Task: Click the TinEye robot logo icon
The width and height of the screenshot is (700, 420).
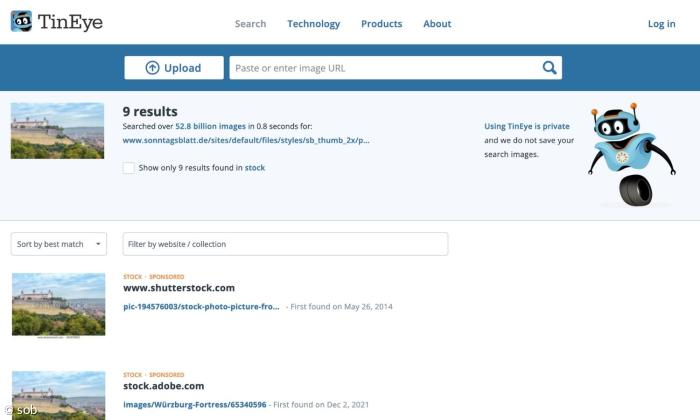Action: 21,21
